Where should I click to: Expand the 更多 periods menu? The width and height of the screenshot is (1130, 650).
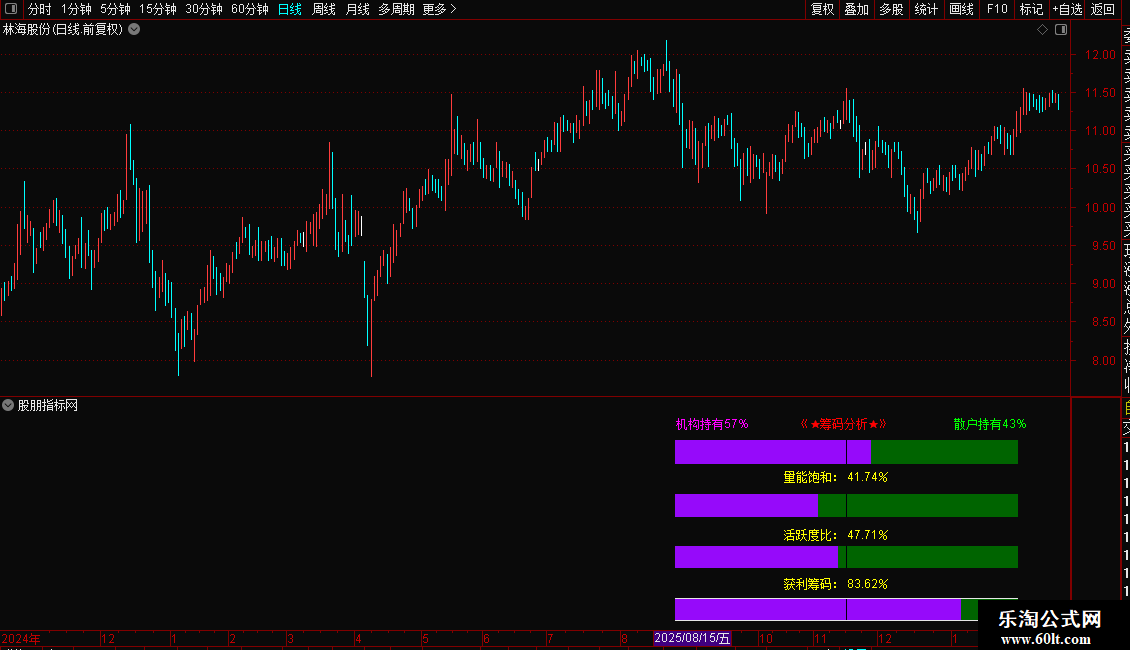440,9
